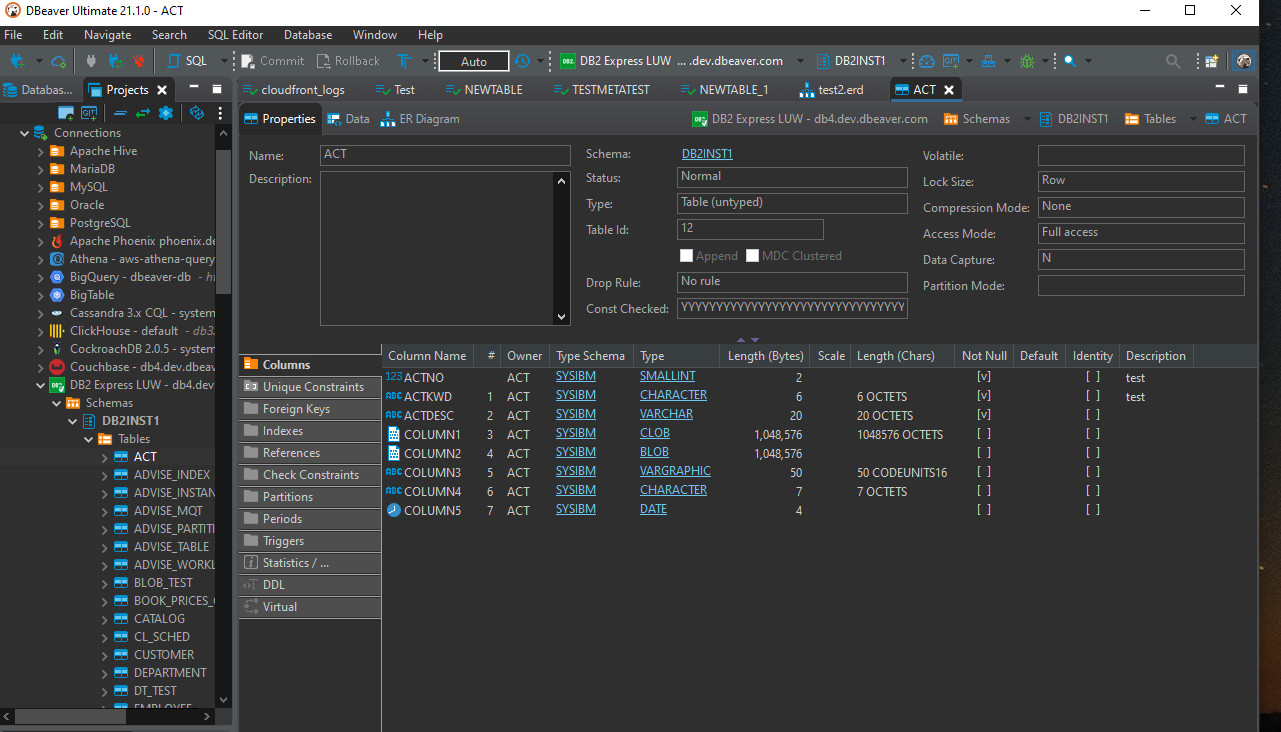Click the green debug bug icon
1281x732 pixels.
(1027, 61)
